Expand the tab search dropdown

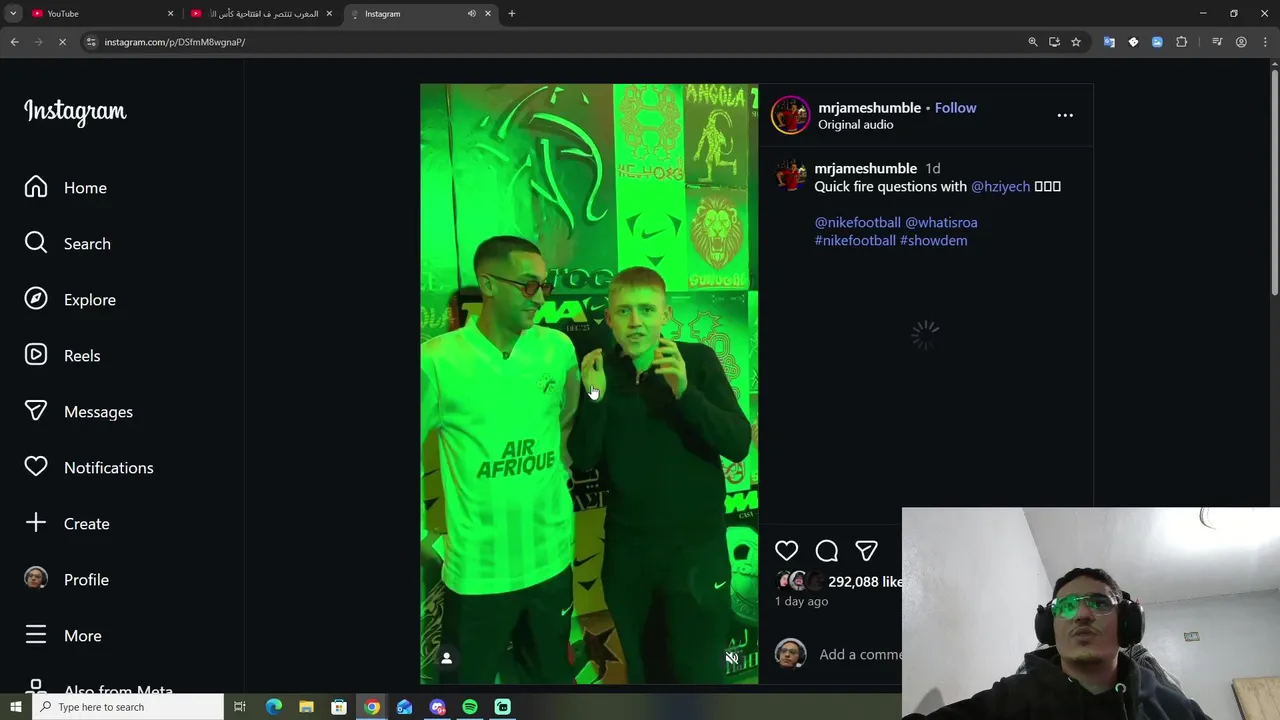(x=13, y=14)
